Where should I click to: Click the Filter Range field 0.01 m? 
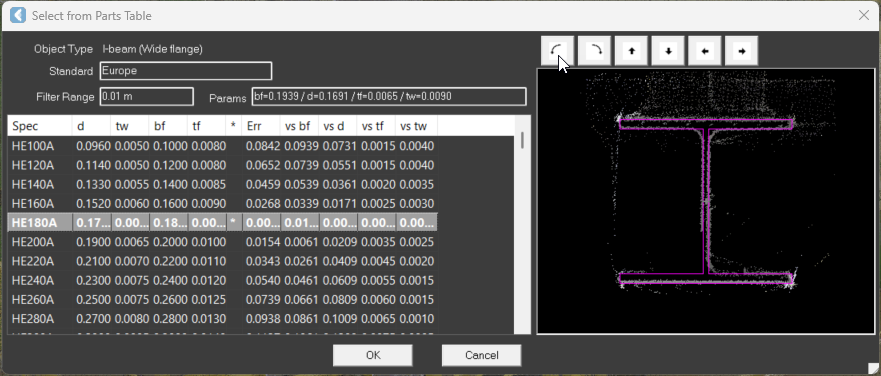pyautogui.click(x=147, y=96)
